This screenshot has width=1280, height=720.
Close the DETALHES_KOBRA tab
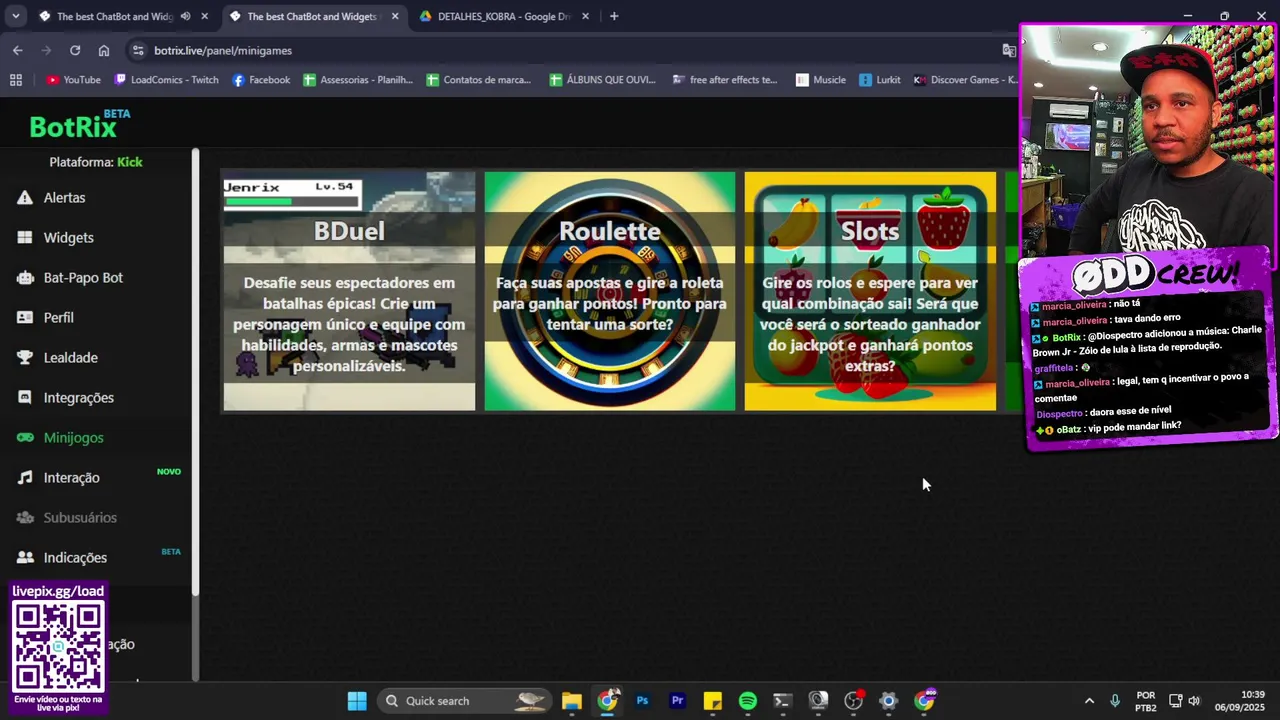tap(585, 16)
